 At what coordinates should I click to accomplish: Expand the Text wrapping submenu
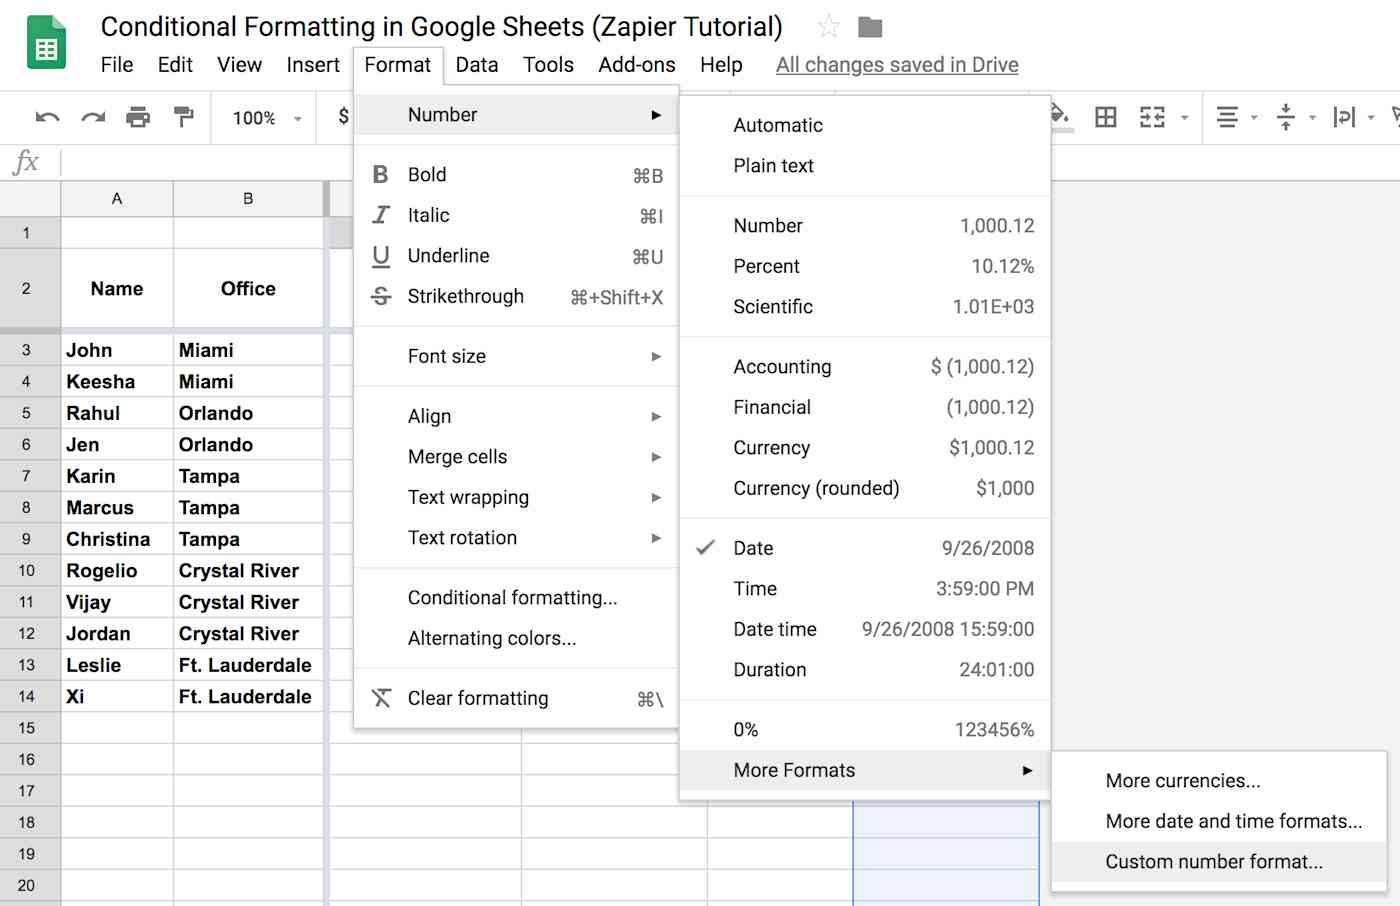[x=468, y=497]
